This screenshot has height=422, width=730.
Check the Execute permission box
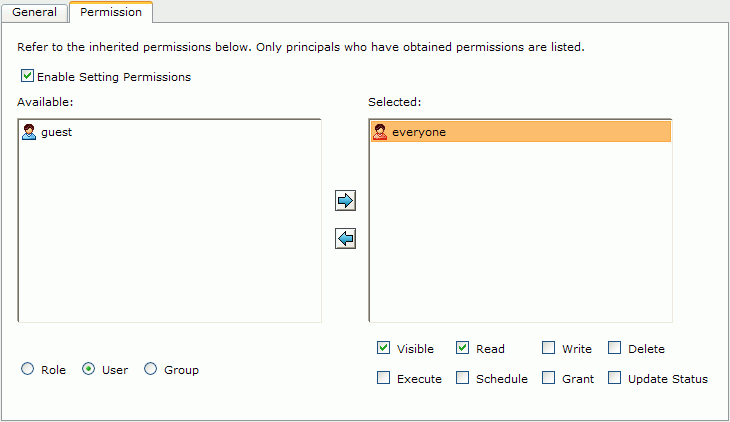(384, 377)
